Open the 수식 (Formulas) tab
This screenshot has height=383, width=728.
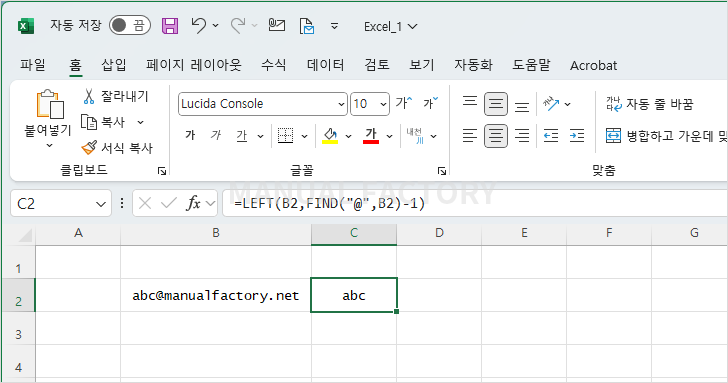[273, 65]
